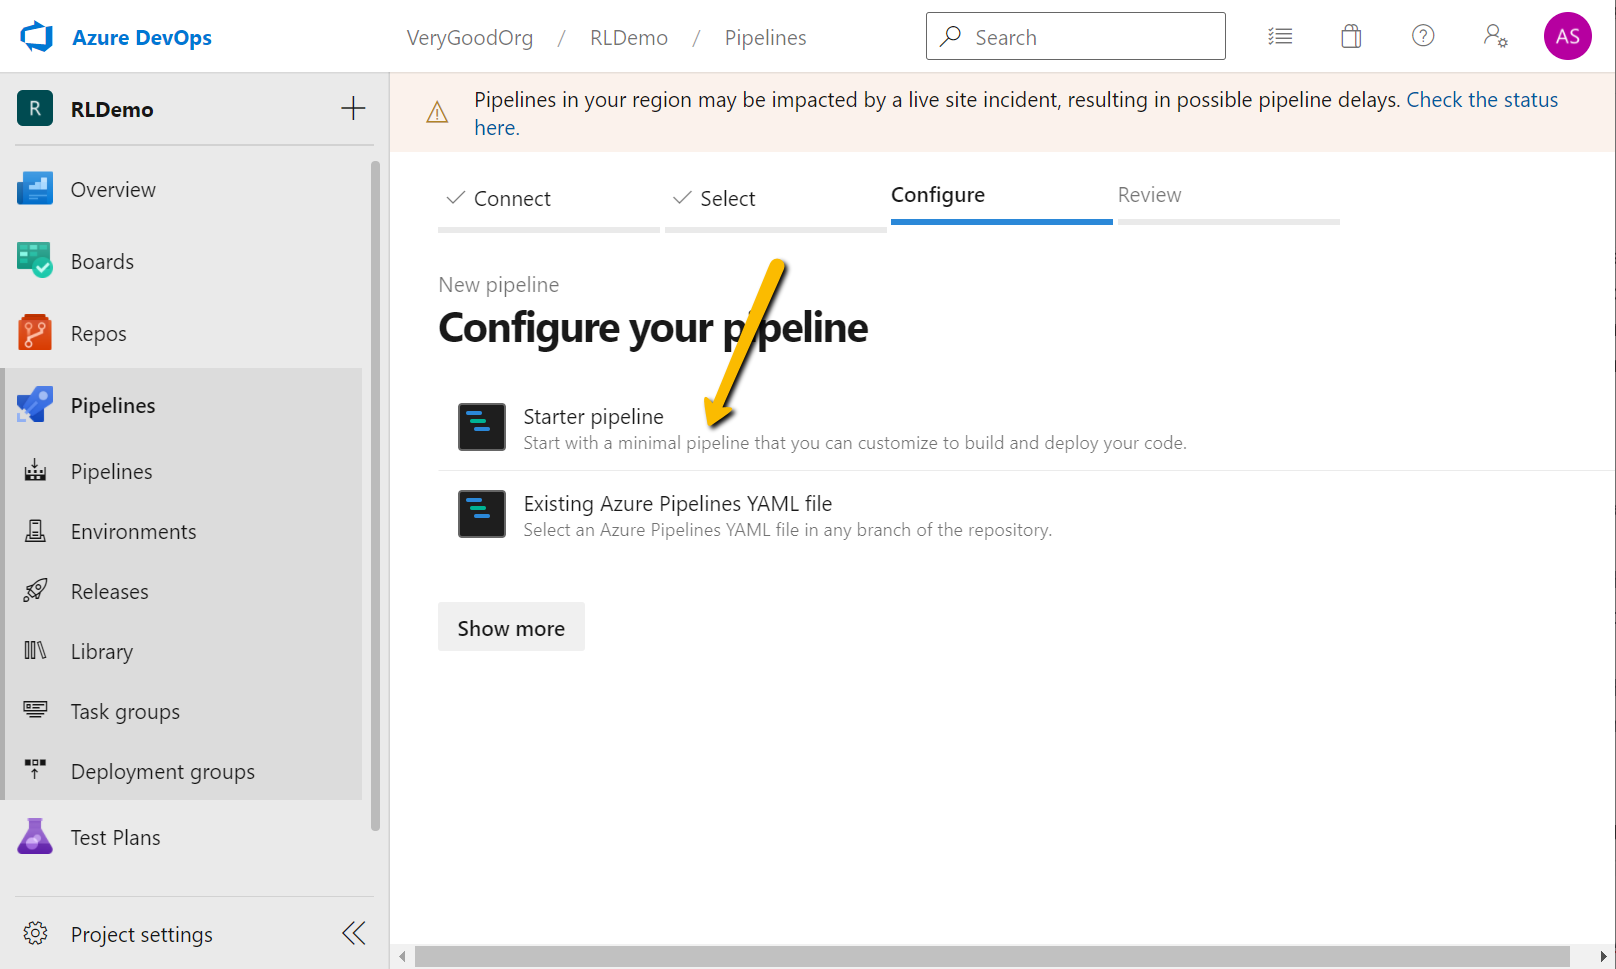Collapse the sidebar with double chevron
The height and width of the screenshot is (969, 1616).
(354, 933)
